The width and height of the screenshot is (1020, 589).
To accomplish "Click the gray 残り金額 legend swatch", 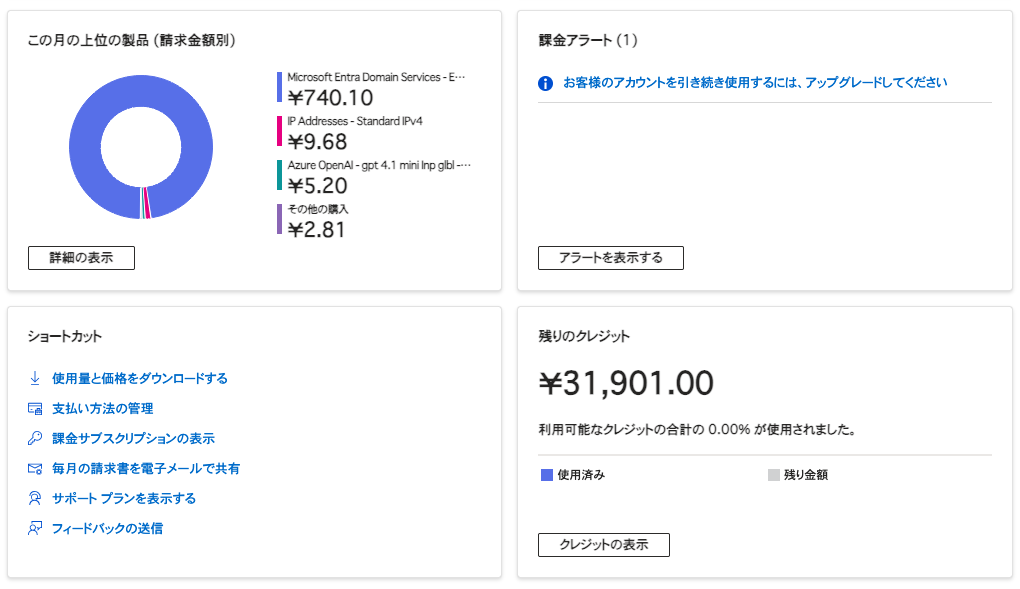I will coord(773,474).
